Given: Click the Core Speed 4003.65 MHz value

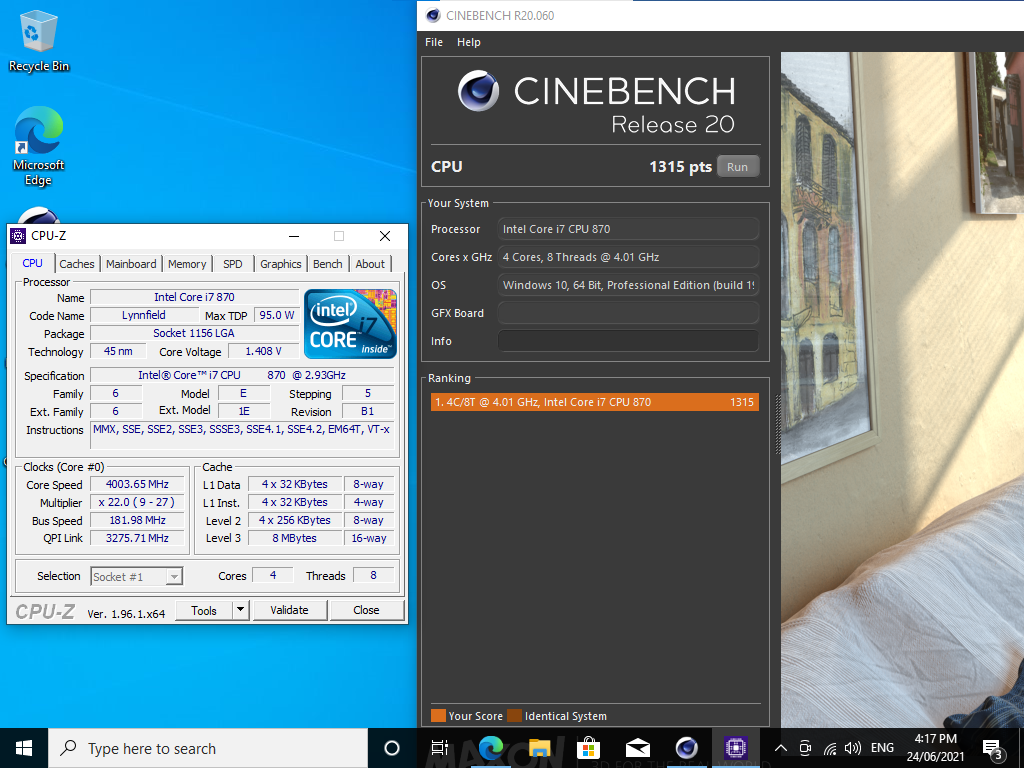Looking at the screenshot, I should pos(137,485).
